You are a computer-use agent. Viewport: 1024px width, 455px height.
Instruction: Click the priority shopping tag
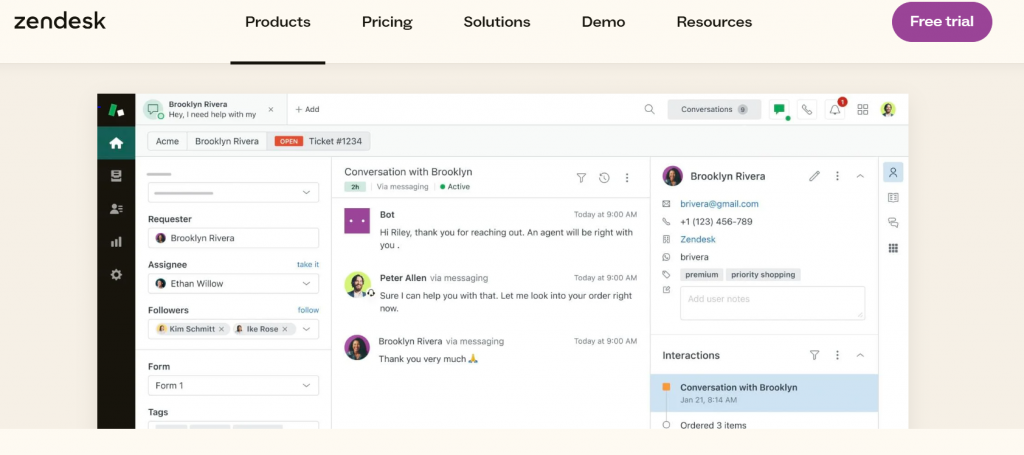tap(763, 275)
